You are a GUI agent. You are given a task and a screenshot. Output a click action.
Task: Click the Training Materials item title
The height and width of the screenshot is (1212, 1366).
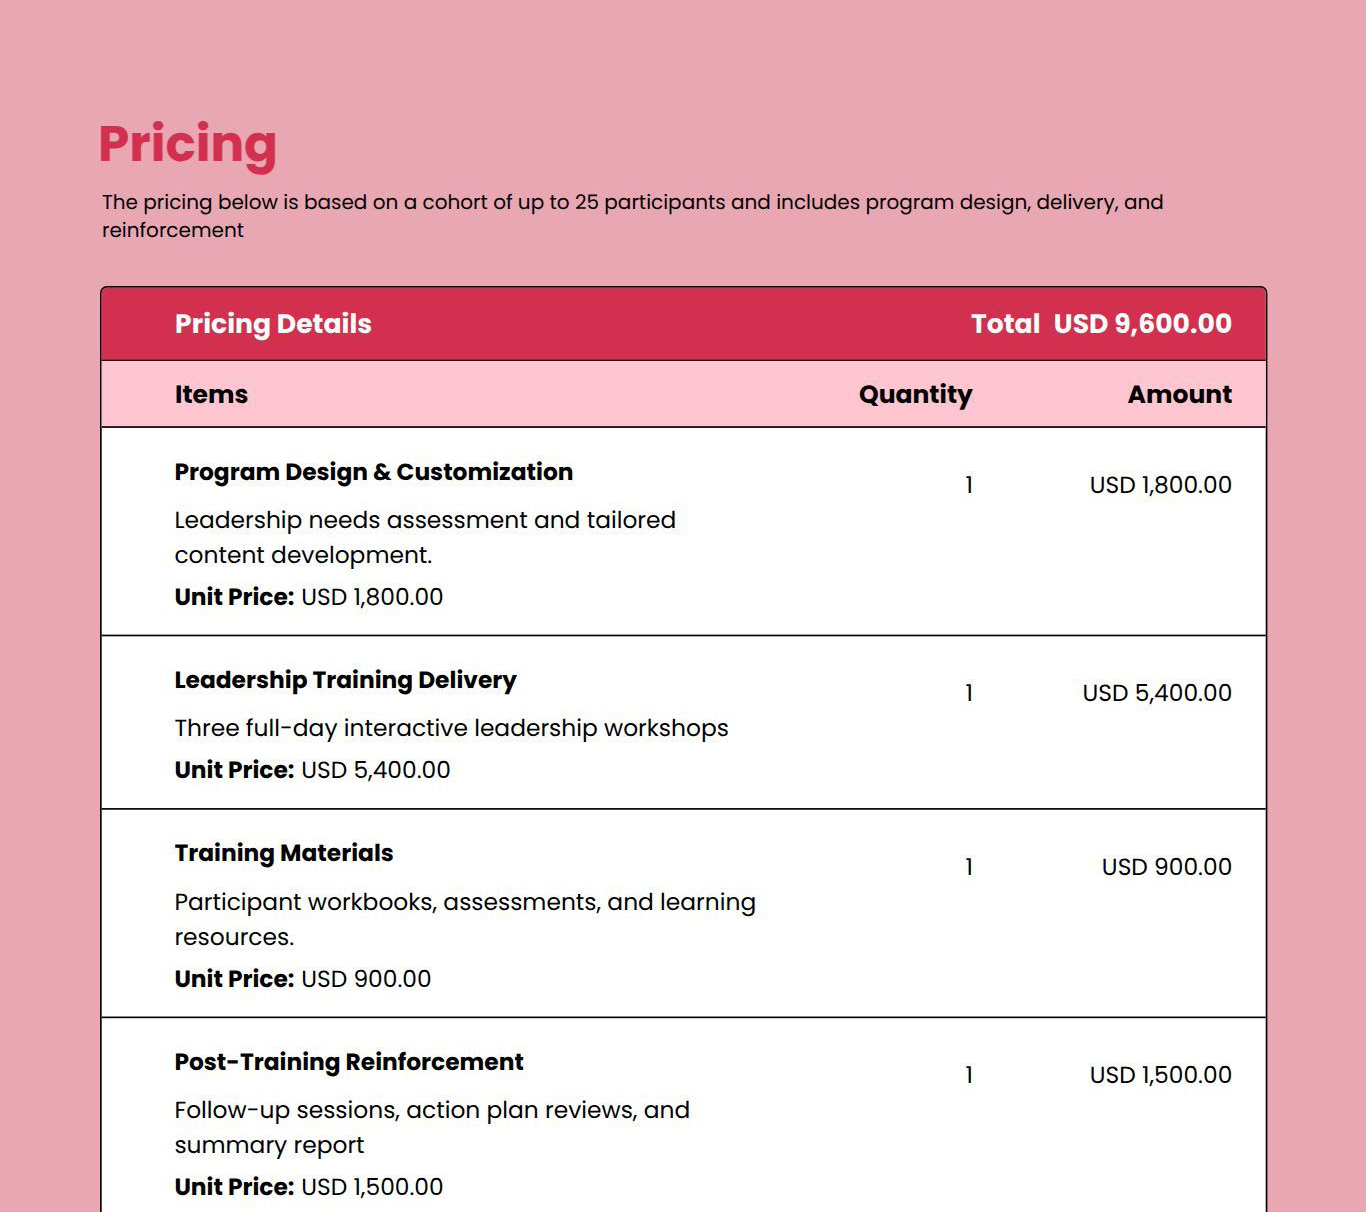point(284,853)
